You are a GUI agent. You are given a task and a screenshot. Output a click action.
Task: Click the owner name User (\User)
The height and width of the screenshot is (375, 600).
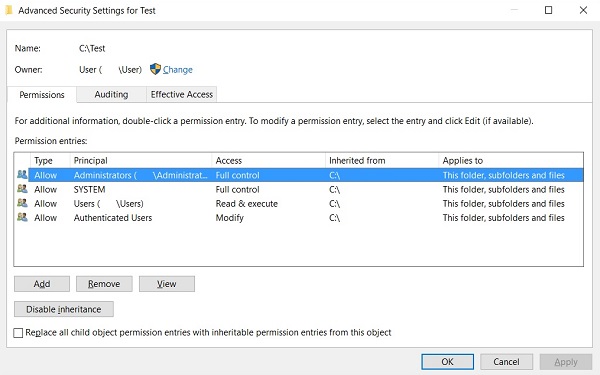pos(110,70)
